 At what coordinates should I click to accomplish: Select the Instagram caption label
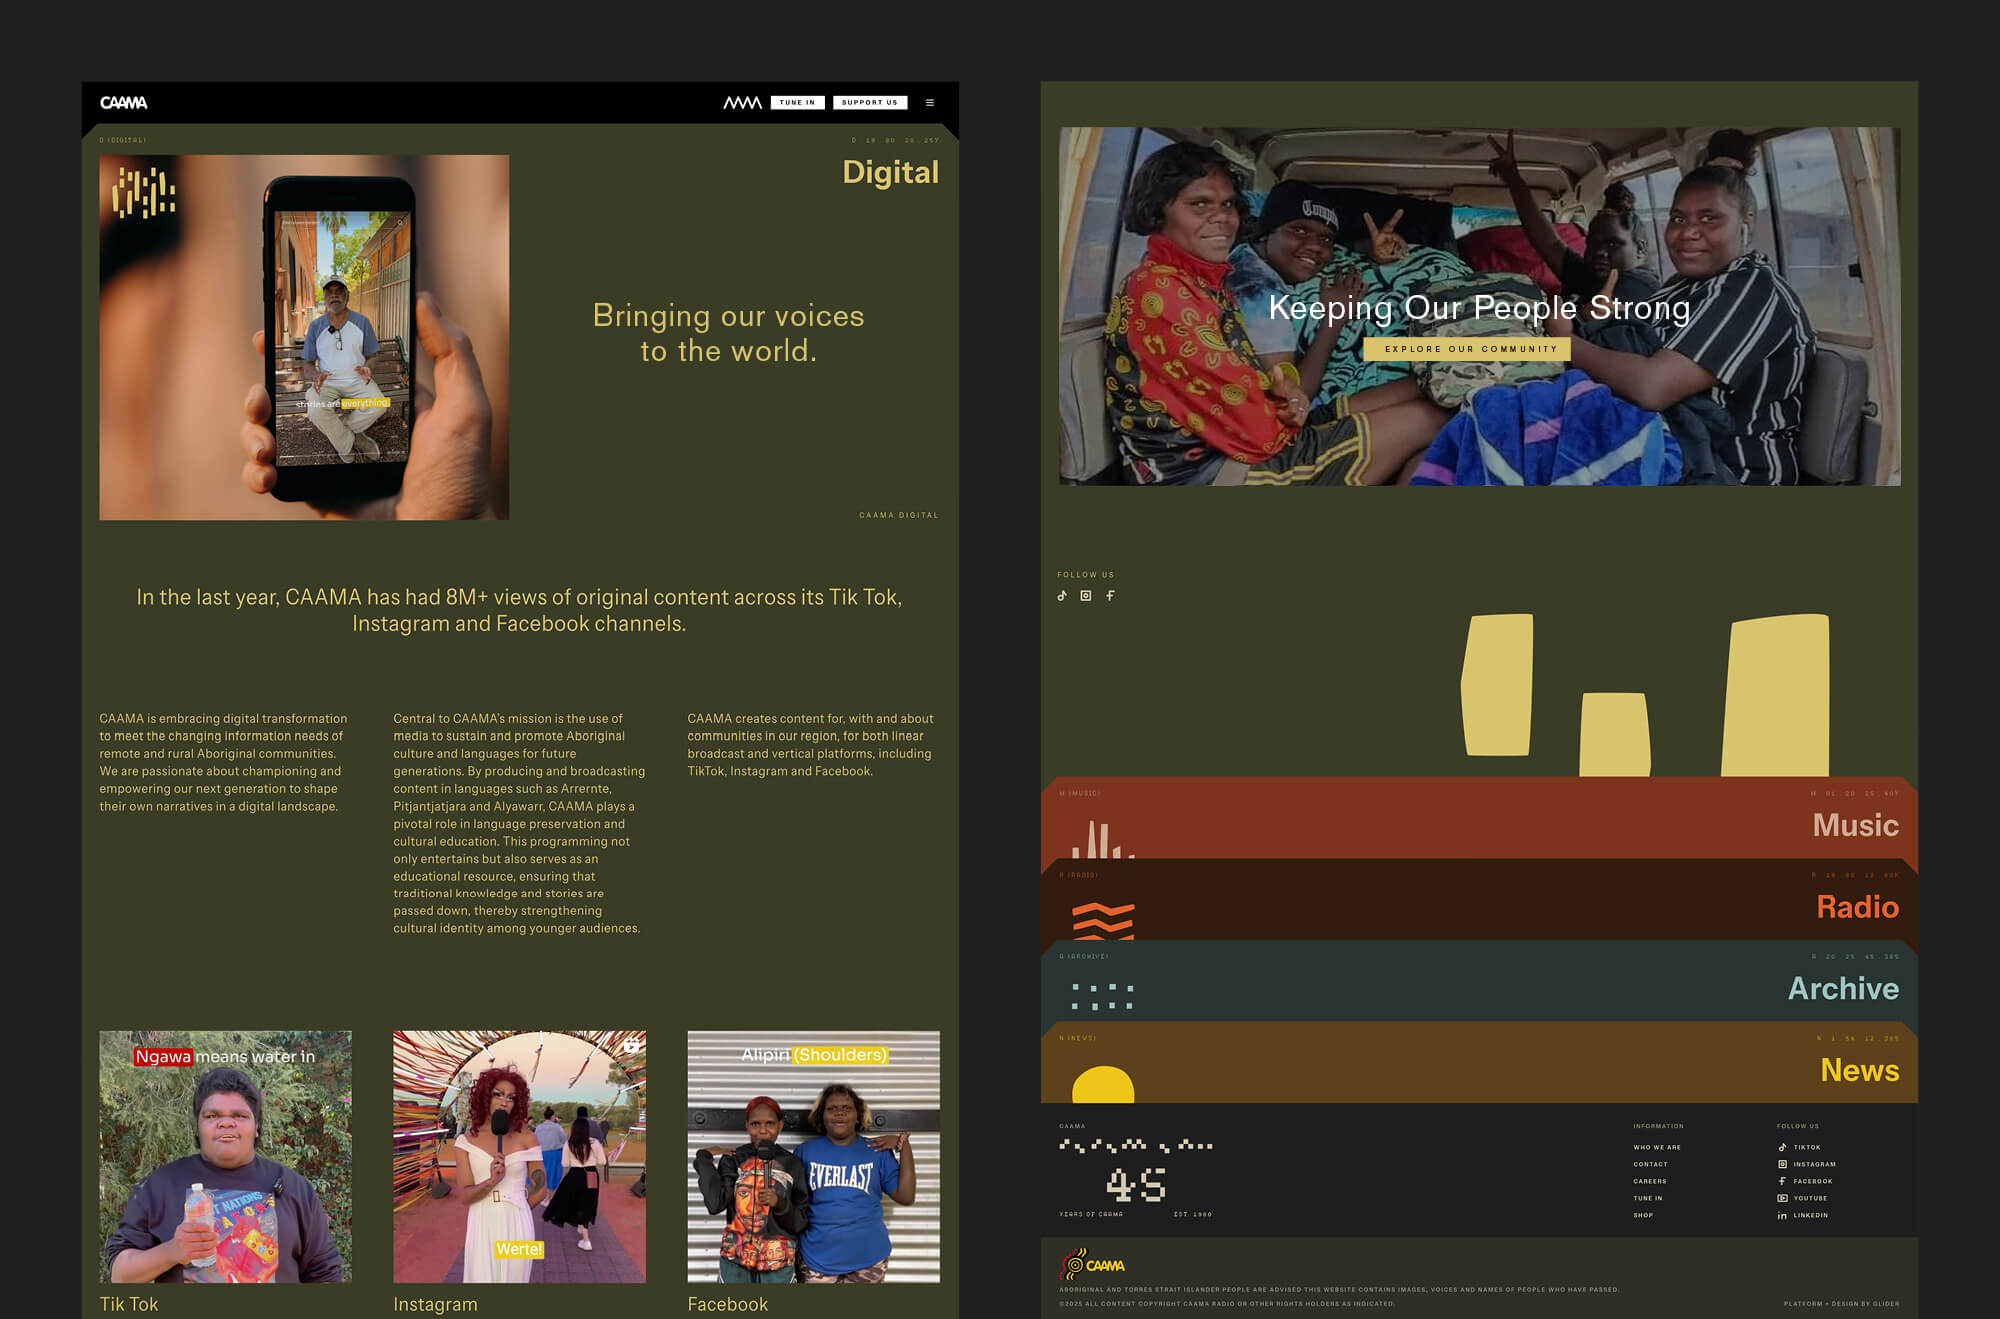click(435, 1304)
